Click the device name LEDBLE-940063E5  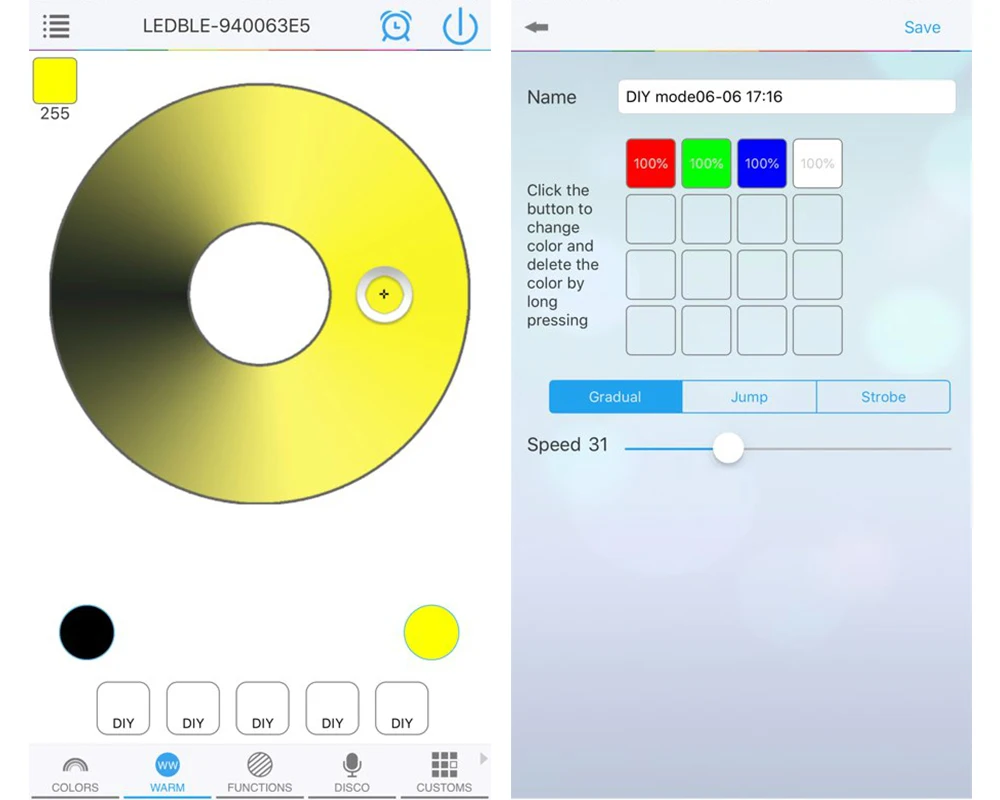[x=226, y=26]
